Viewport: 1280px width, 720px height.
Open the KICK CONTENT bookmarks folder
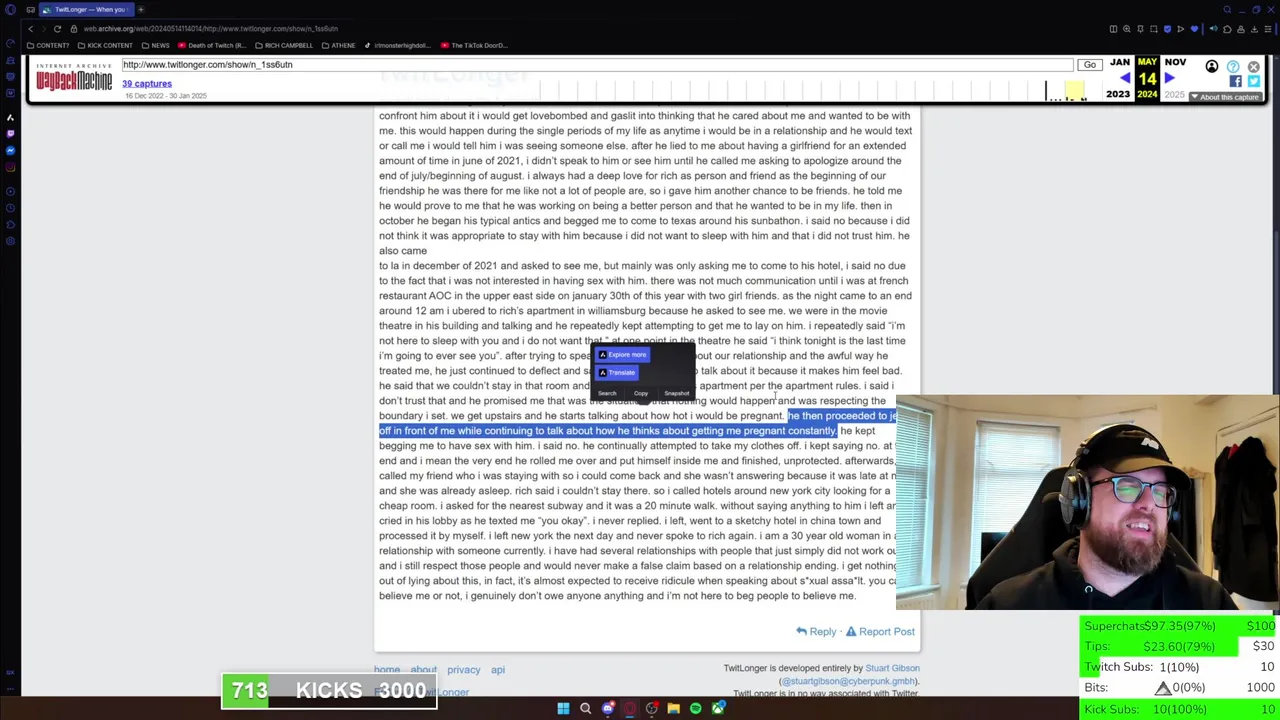click(106, 45)
